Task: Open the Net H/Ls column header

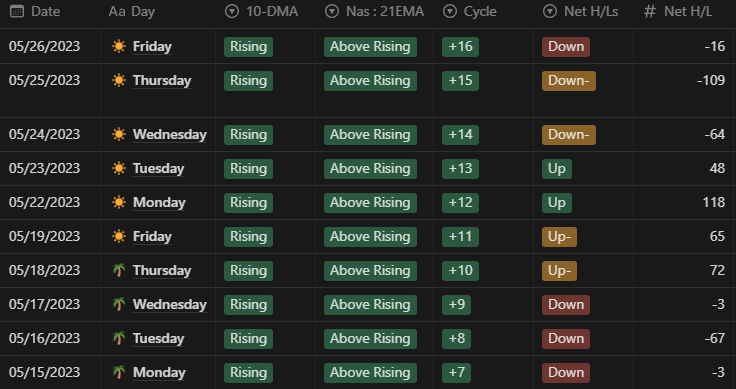Action: (583, 13)
